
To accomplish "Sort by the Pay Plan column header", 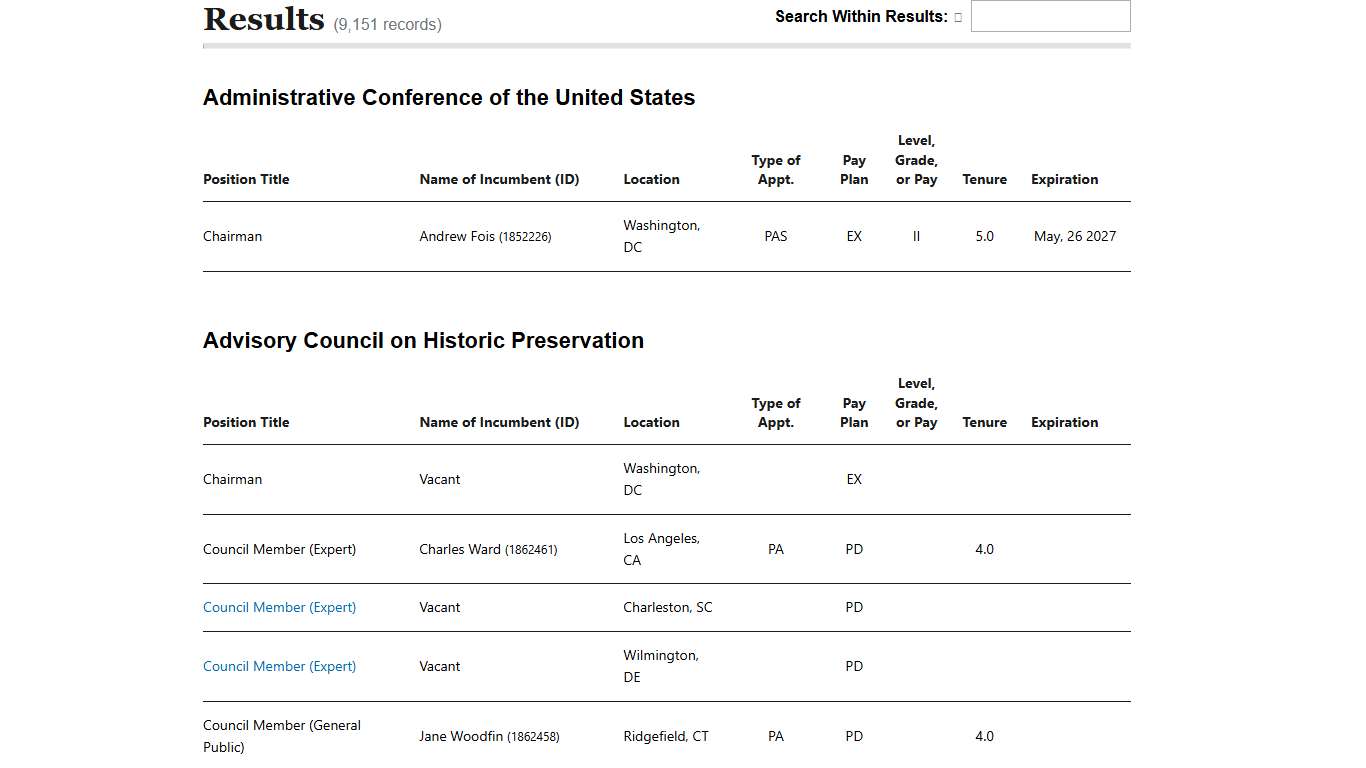I will point(854,170).
